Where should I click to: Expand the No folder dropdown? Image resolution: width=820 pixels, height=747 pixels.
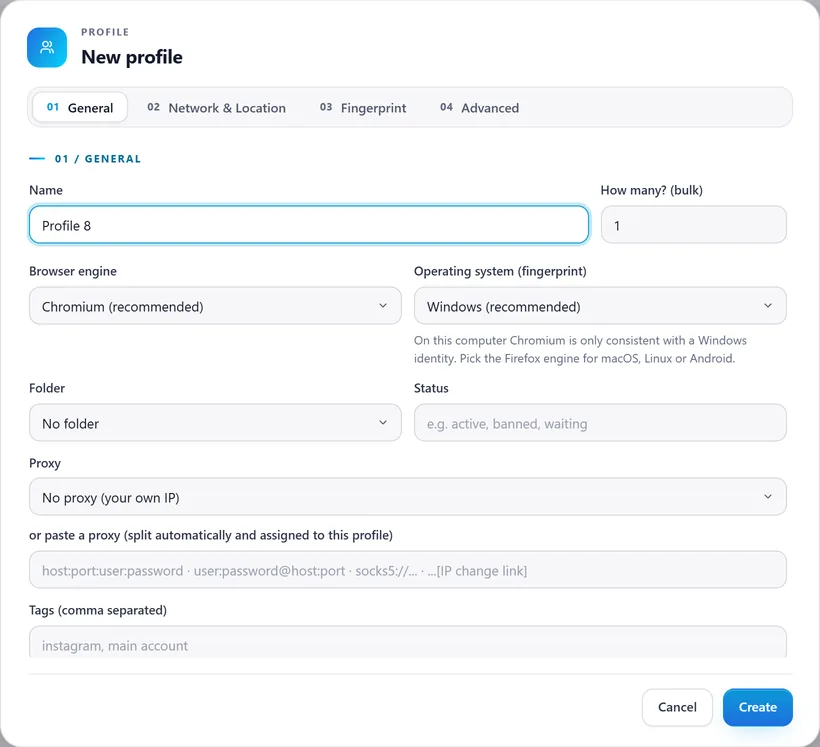coord(215,423)
